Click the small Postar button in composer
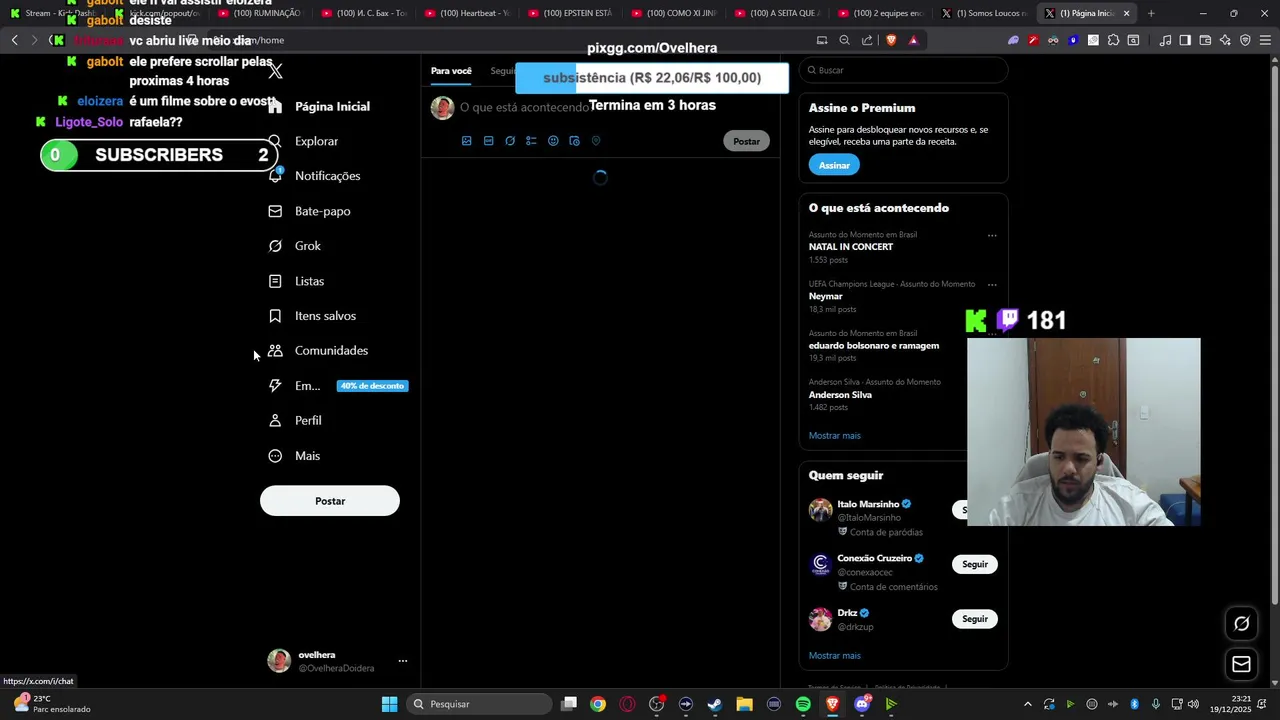Screen dimensions: 1280x720 [x=746, y=141]
